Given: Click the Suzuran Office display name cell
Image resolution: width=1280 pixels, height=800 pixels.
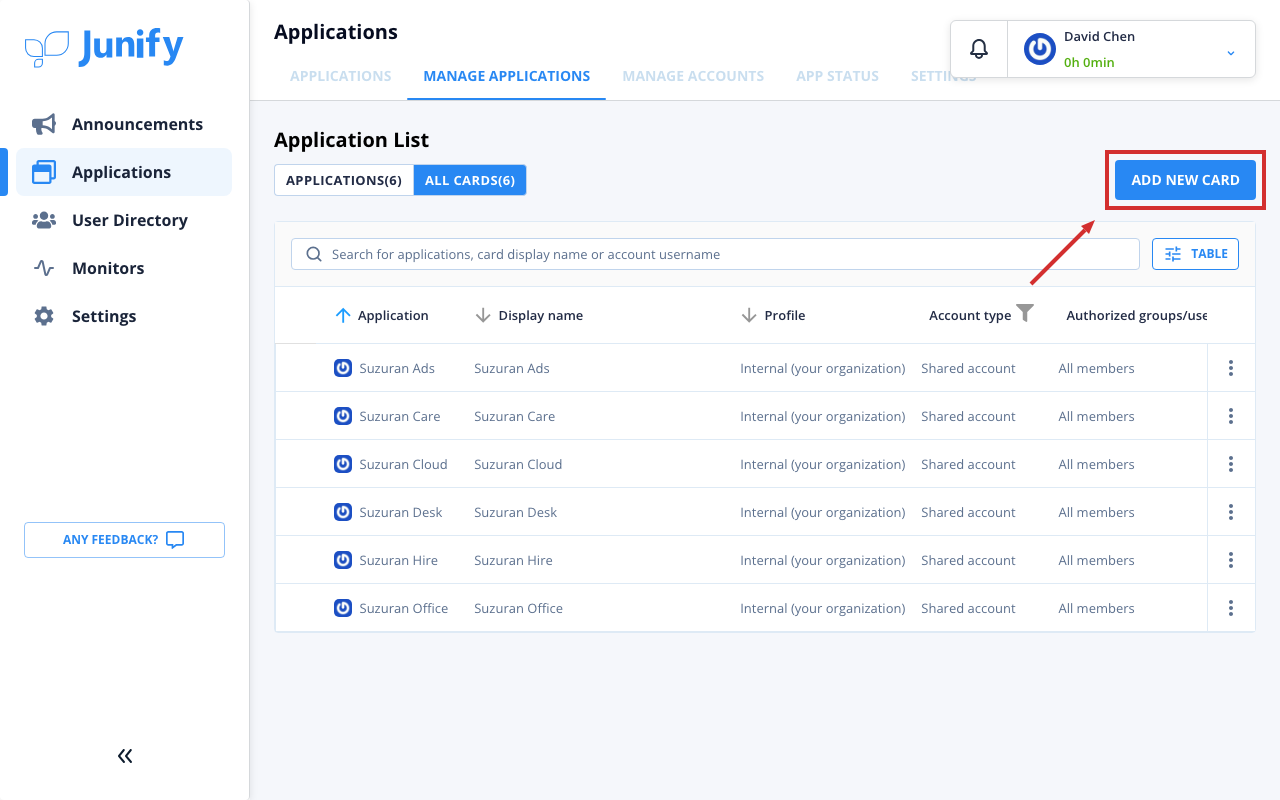Looking at the screenshot, I should 518,608.
